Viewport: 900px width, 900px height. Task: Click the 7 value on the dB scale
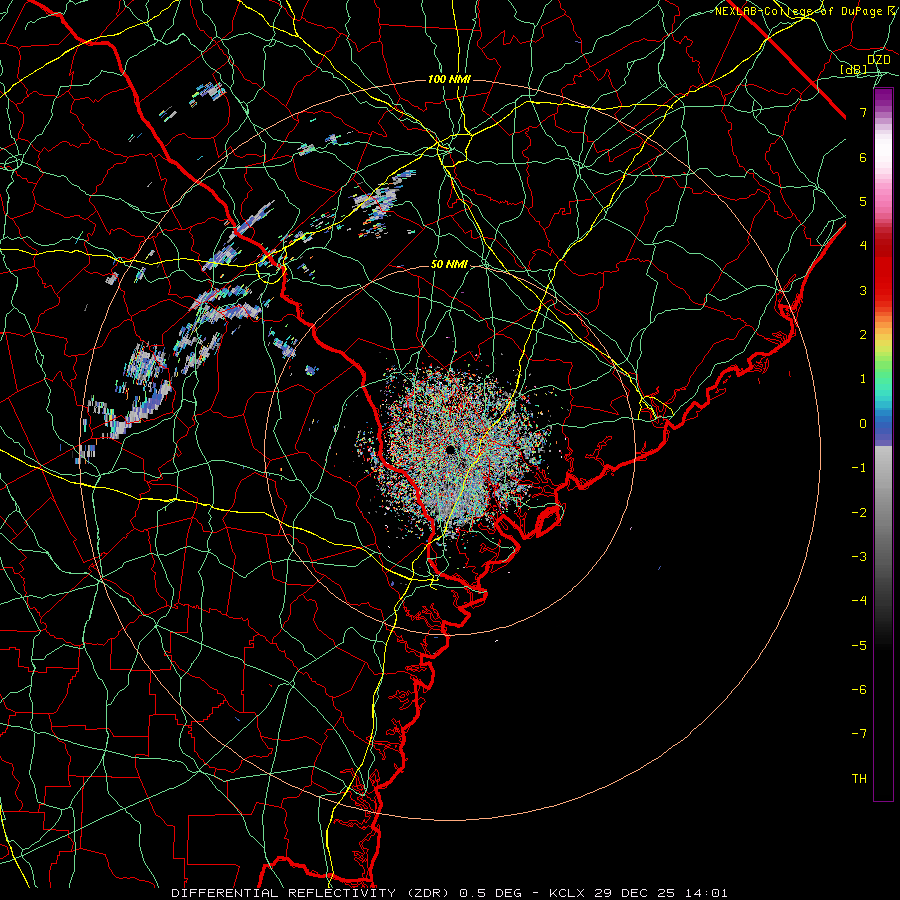point(863,112)
